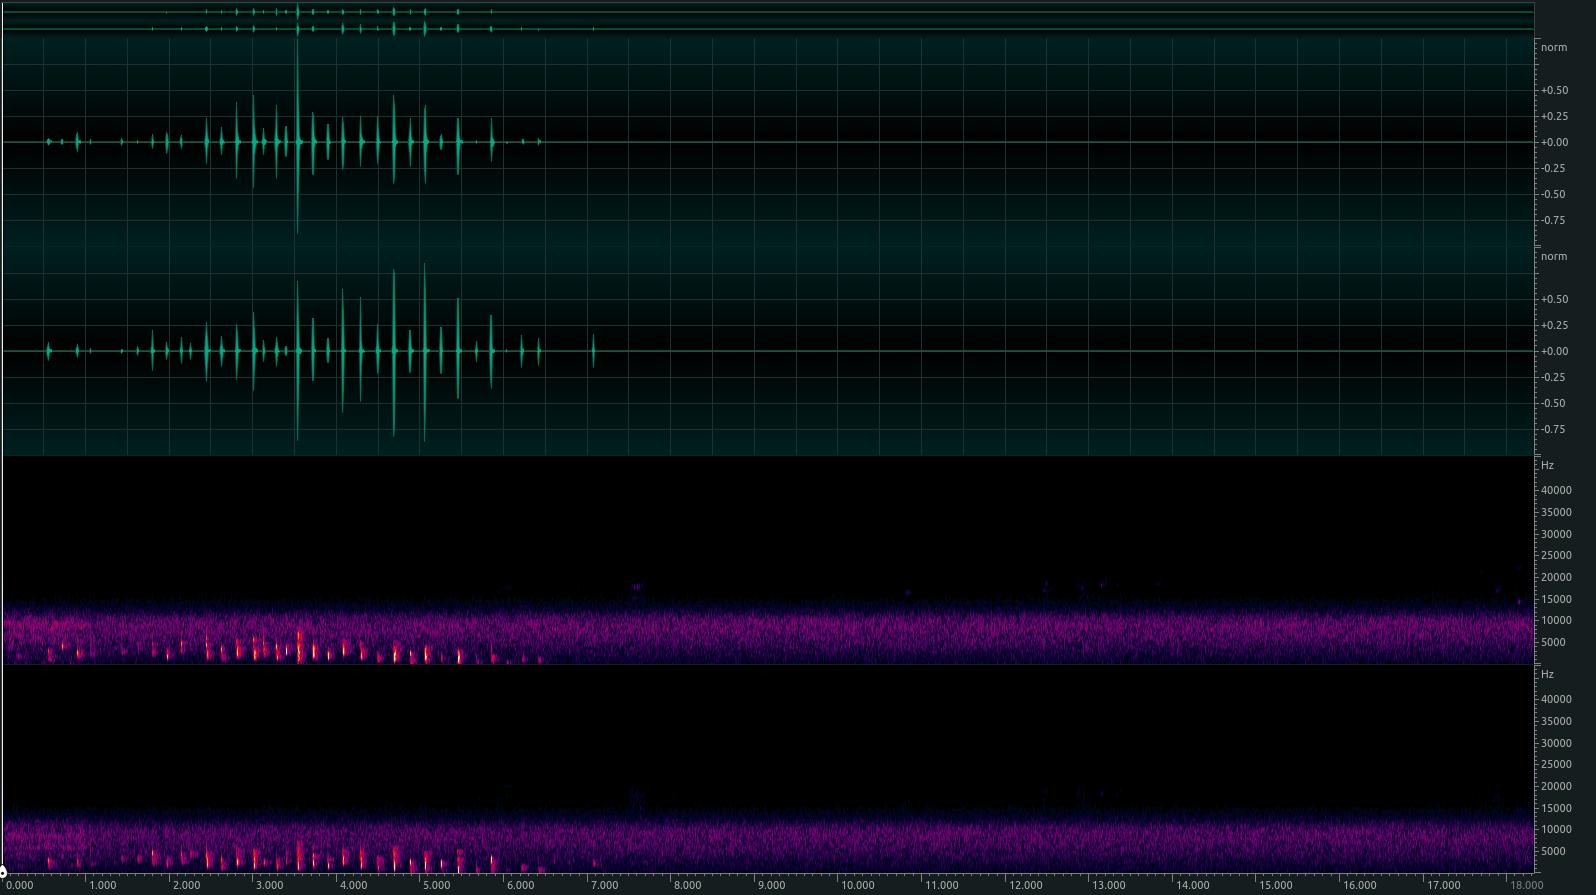
Task: Click +0.50 on the first channel amplitude scale
Action: pyautogui.click(x=1554, y=90)
